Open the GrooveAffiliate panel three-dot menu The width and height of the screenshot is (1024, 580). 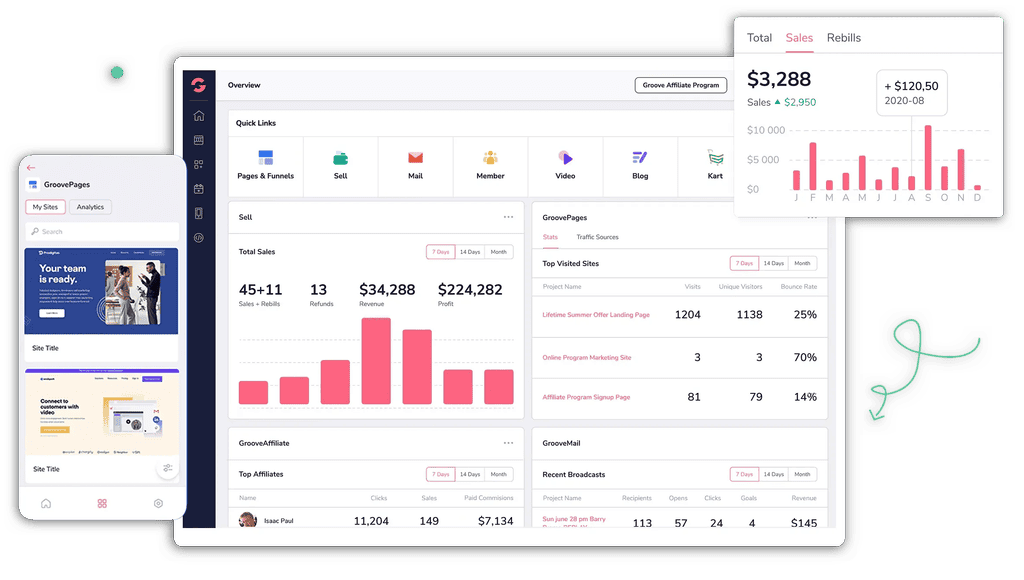point(508,443)
